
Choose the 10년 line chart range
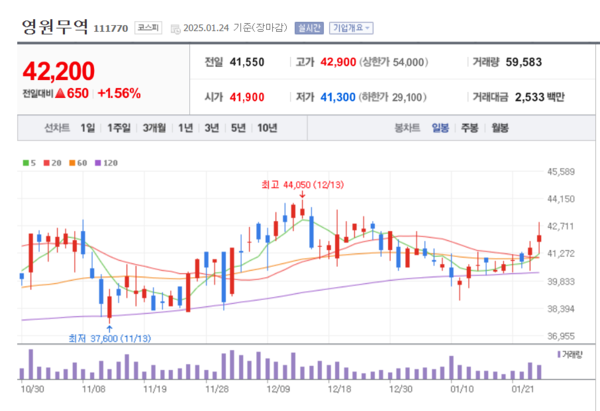tap(267, 128)
